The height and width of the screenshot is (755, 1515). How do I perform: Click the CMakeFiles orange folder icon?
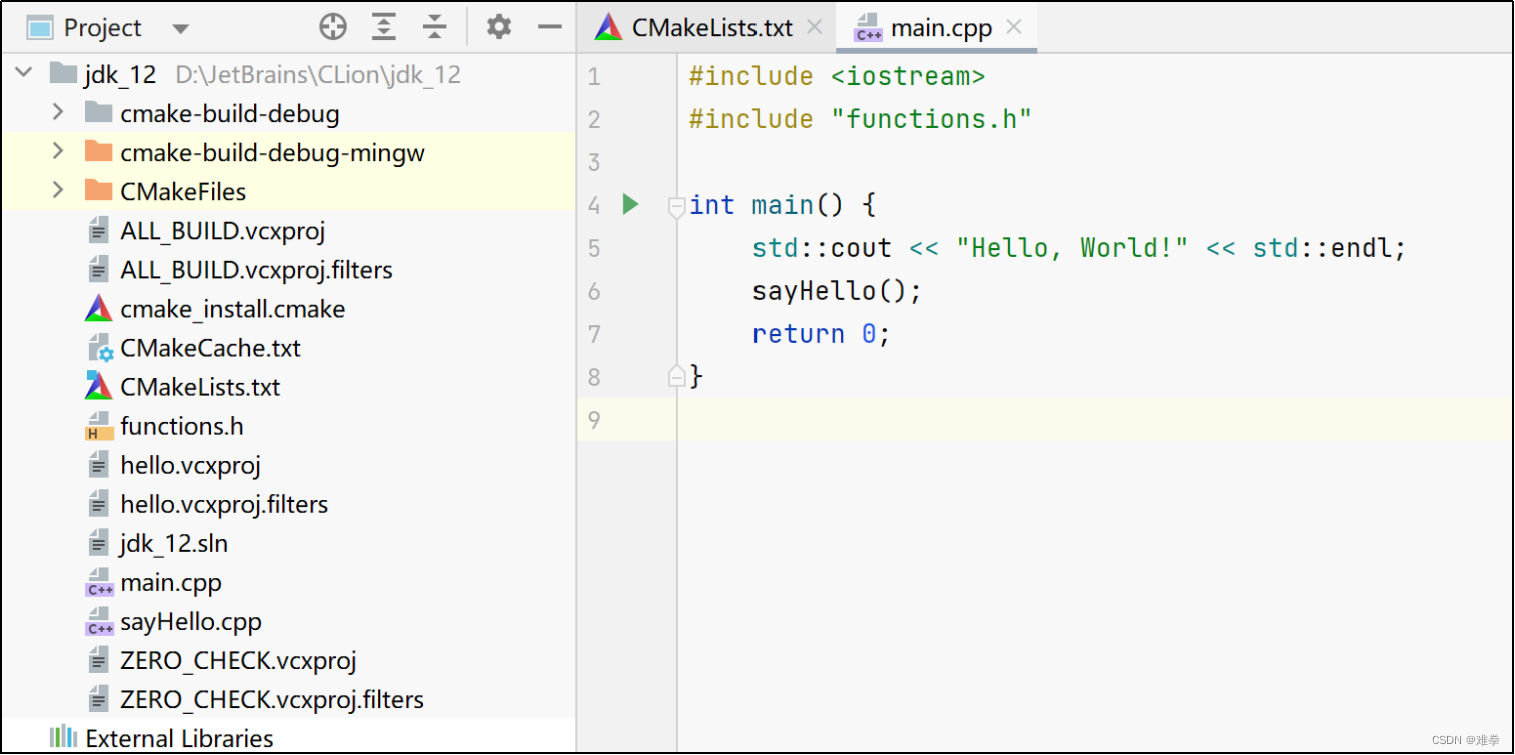[98, 191]
